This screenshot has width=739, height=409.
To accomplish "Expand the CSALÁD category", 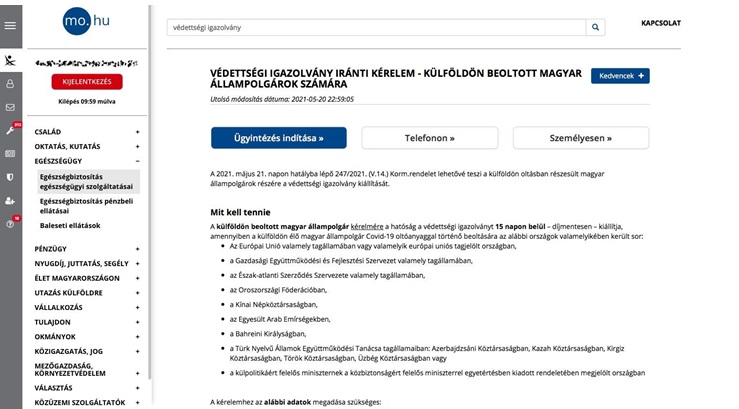I will coord(137,132).
